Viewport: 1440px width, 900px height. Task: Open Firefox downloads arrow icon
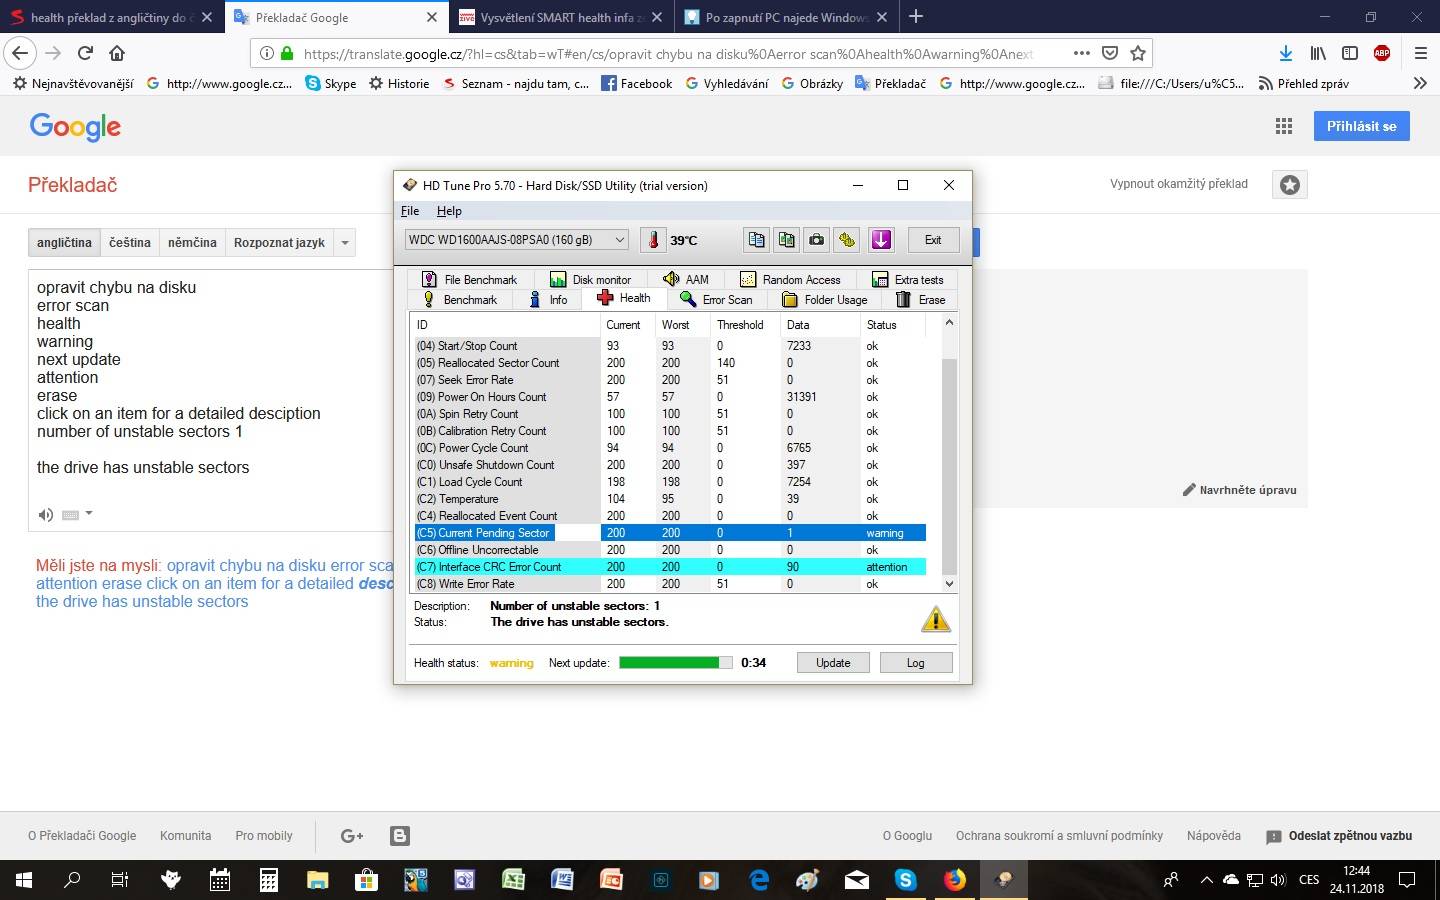1286,53
